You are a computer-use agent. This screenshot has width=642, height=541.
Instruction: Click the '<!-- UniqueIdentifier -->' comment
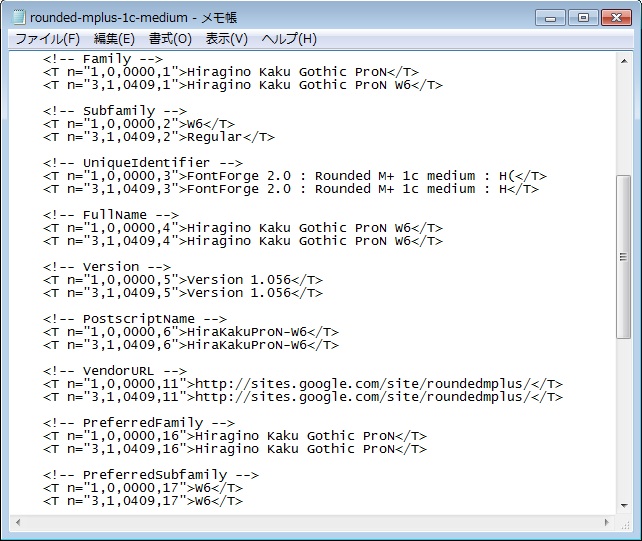143,163
